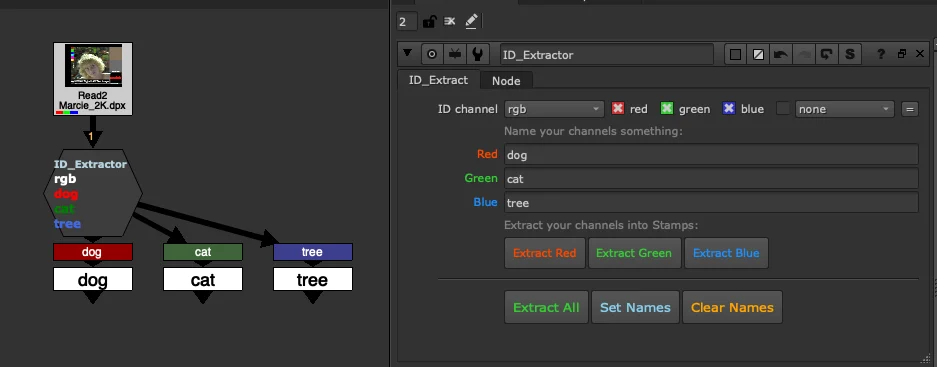Open the none channel dropdown
This screenshot has width=937, height=367.
click(844, 109)
